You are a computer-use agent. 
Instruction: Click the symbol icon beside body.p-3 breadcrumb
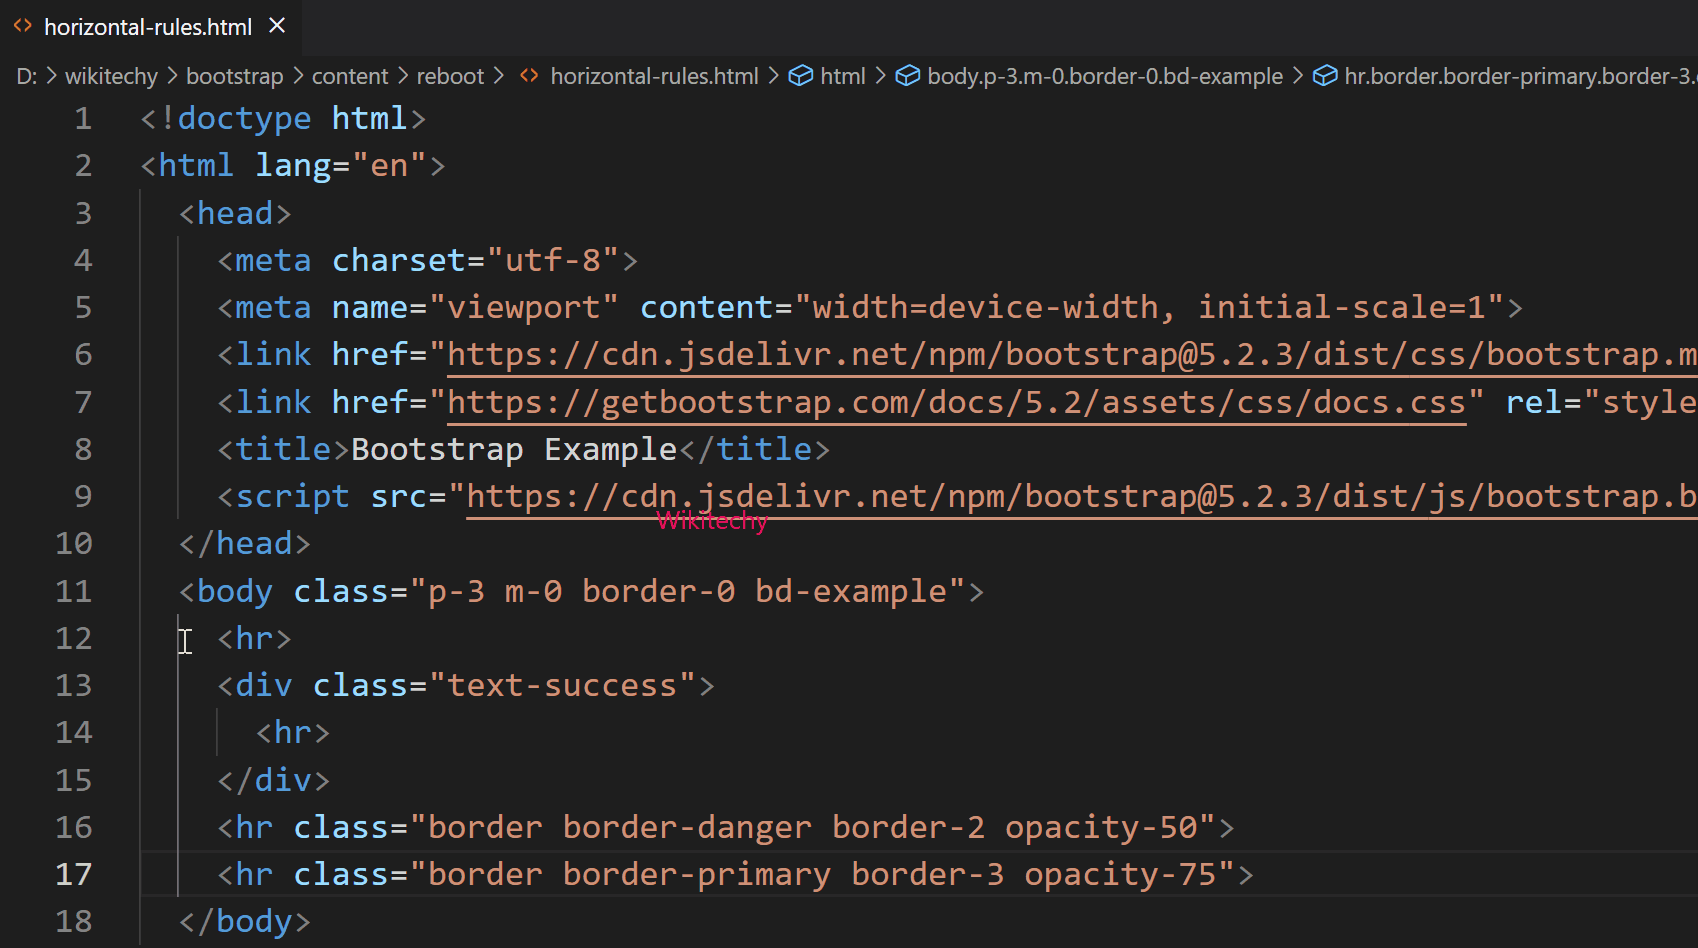coord(907,75)
